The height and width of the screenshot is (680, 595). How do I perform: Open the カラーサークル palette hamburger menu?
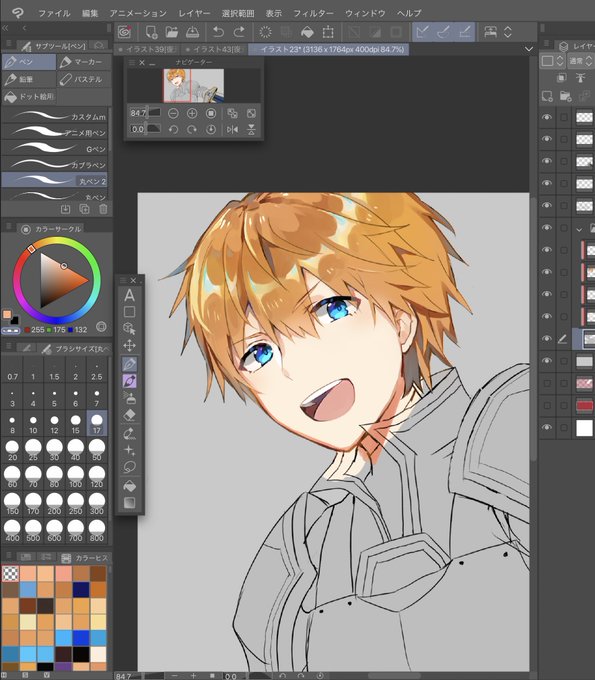[x=8, y=226]
